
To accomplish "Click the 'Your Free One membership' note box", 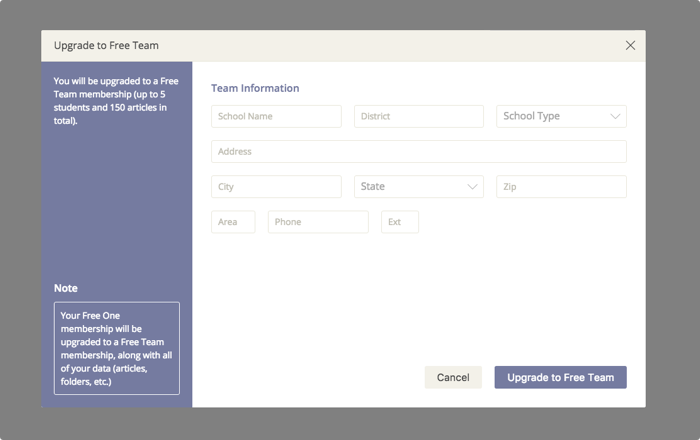I will point(117,348).
